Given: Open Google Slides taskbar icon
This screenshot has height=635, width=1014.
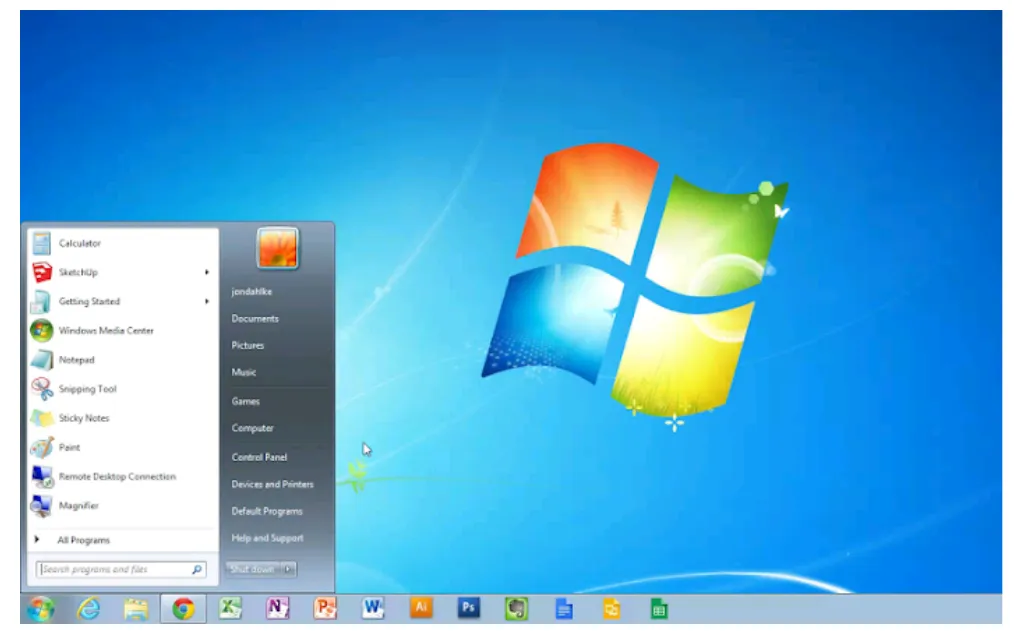Looking at the screenshot, I should tap(612, 609).
